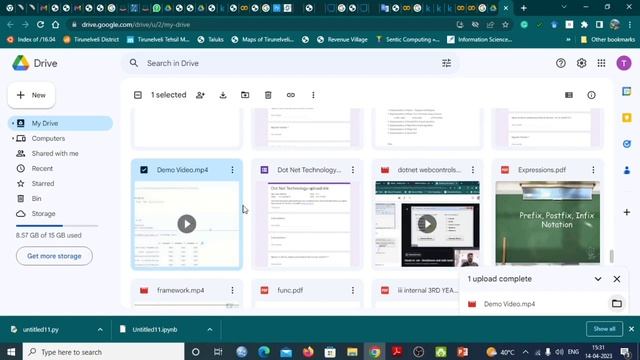Screen dimensions: 640x360
Task: Get link for selected file
Action: [x=291, y=95]
